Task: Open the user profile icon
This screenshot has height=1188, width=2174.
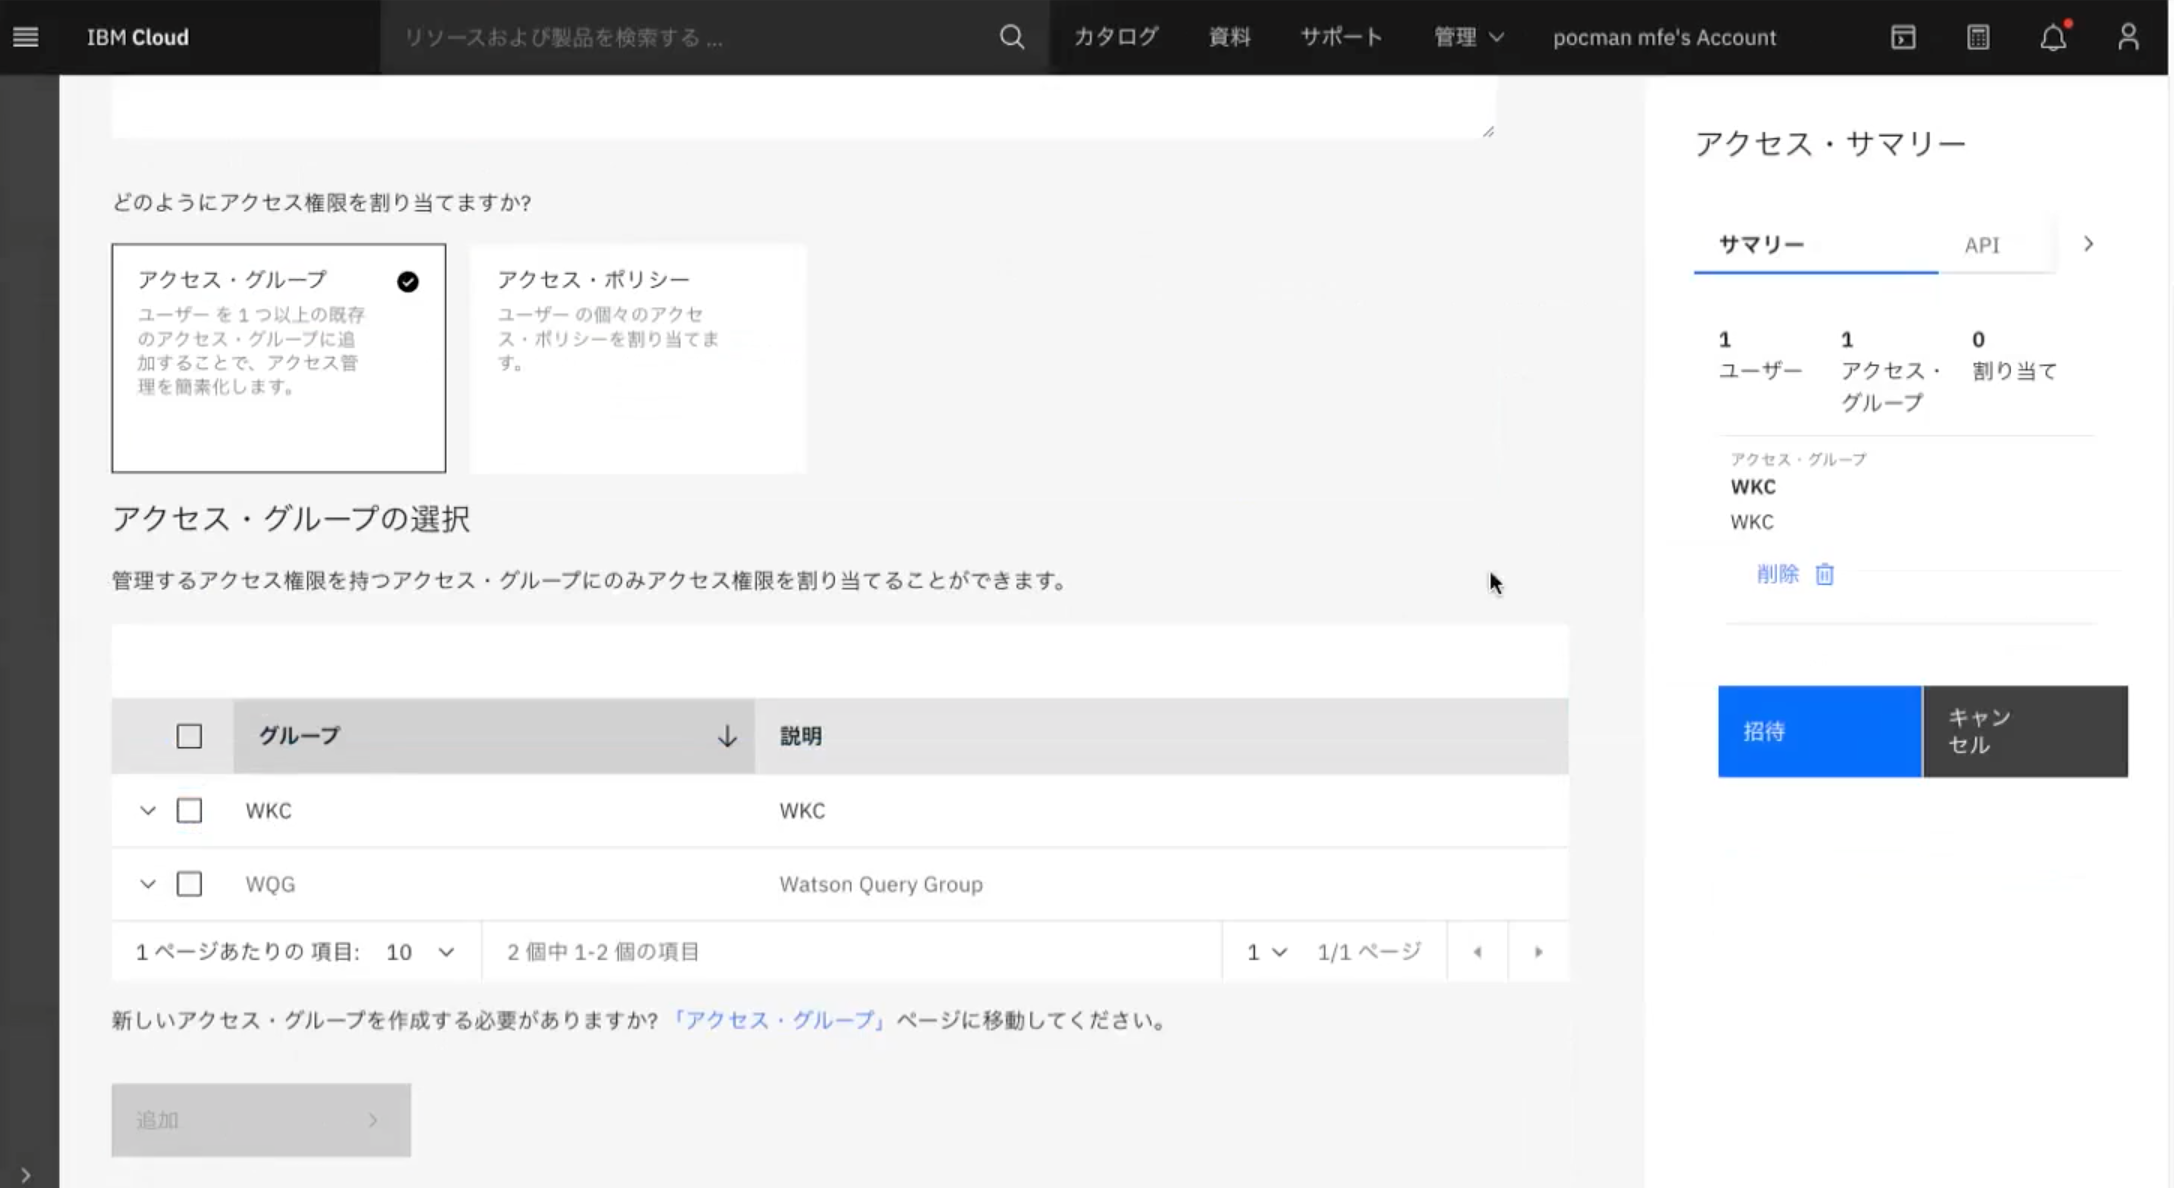Action: pyautogui.click(x=2128, y=37)
